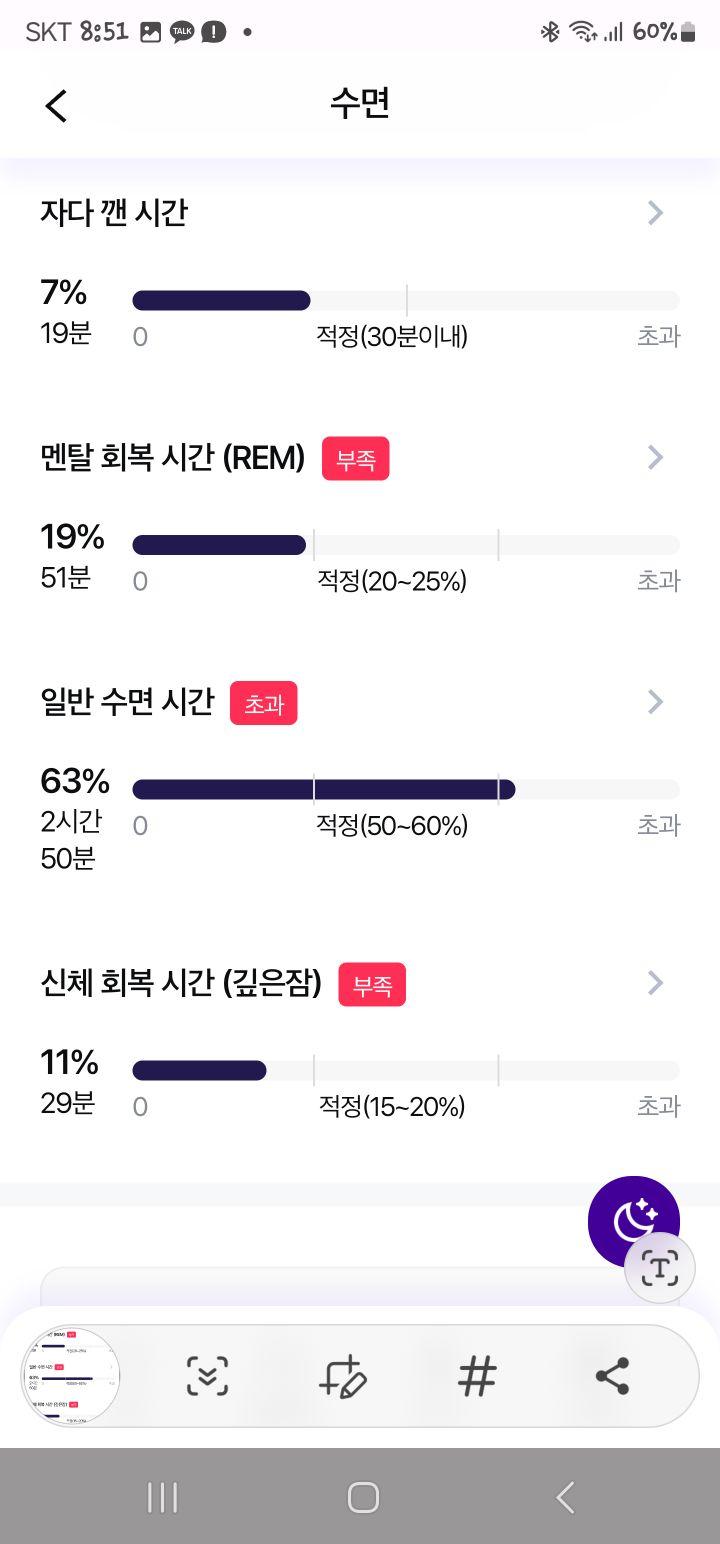Tap the purple moon sleep button

(x=634, y=1221)
